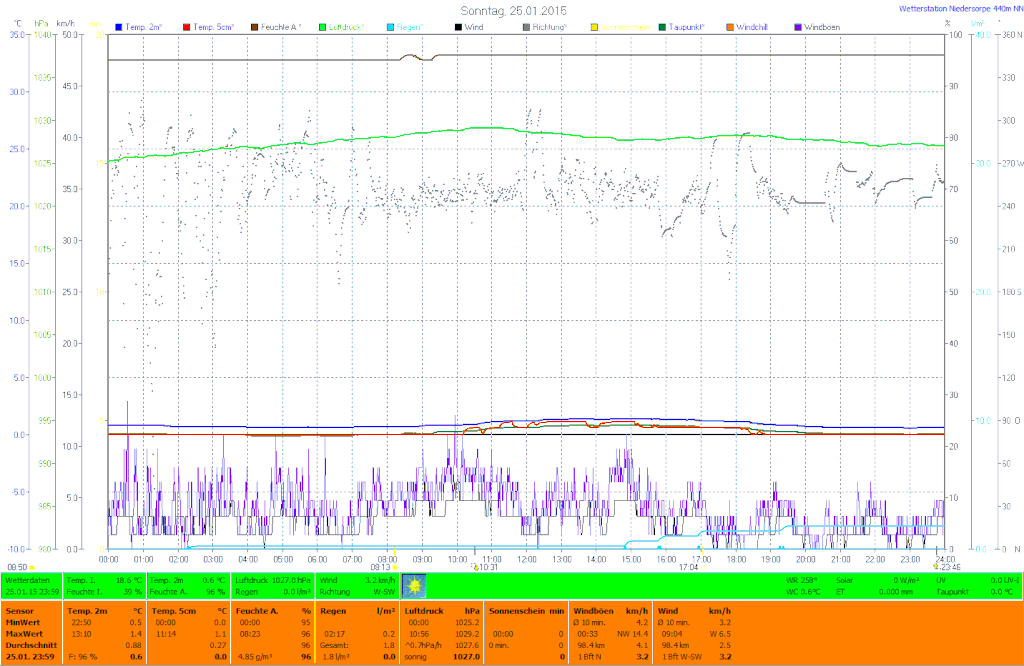Click the gray Richtung legend square
Viewport: 1024px width, 666px height.
coord(526,26)
